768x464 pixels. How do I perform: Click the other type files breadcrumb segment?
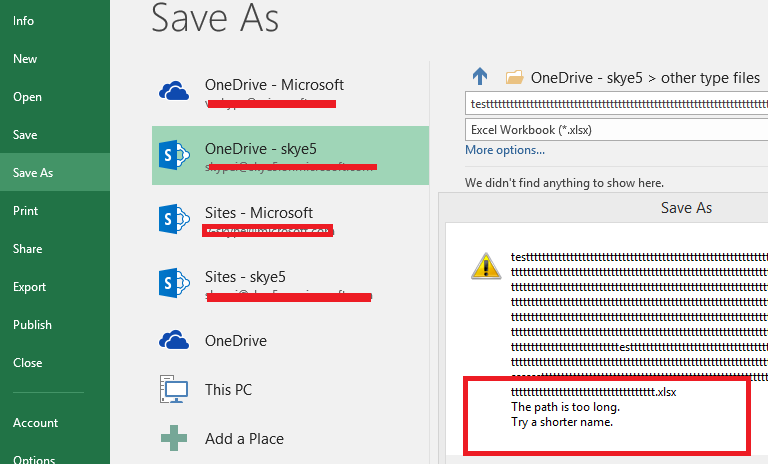click(710, 78)
